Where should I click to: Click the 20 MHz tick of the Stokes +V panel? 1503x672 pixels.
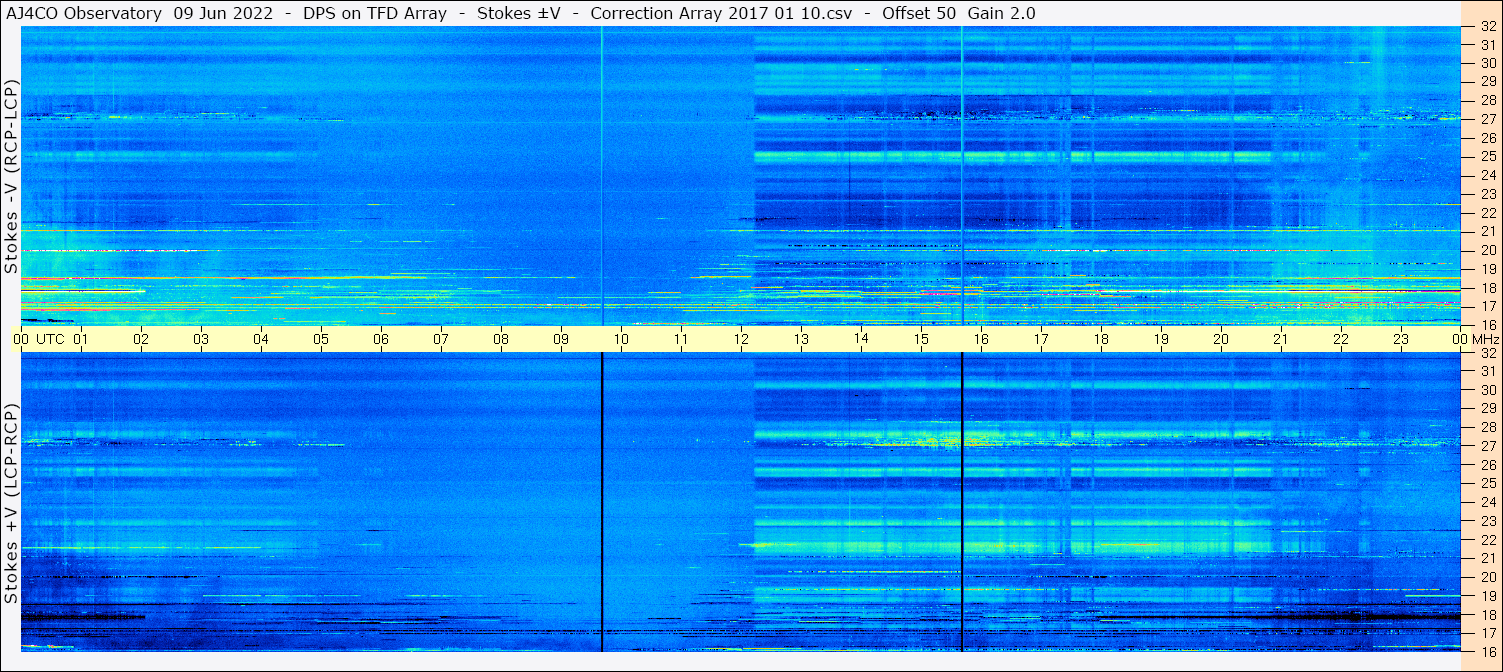pos(1487,577)
